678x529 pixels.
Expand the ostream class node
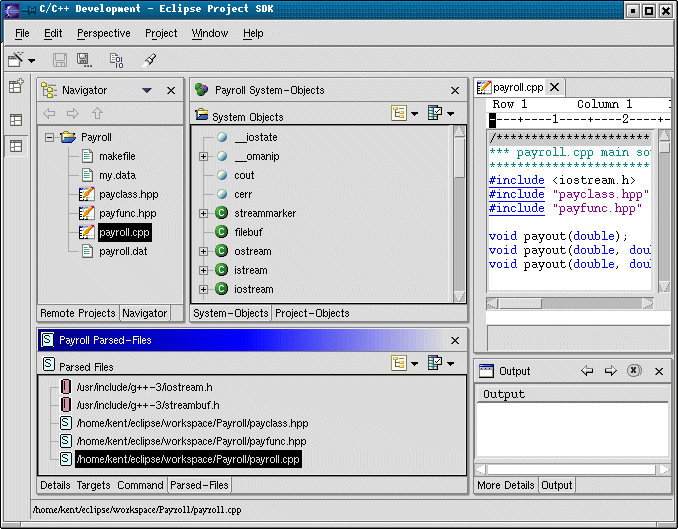pyautogui.click(x=204, y=251)
